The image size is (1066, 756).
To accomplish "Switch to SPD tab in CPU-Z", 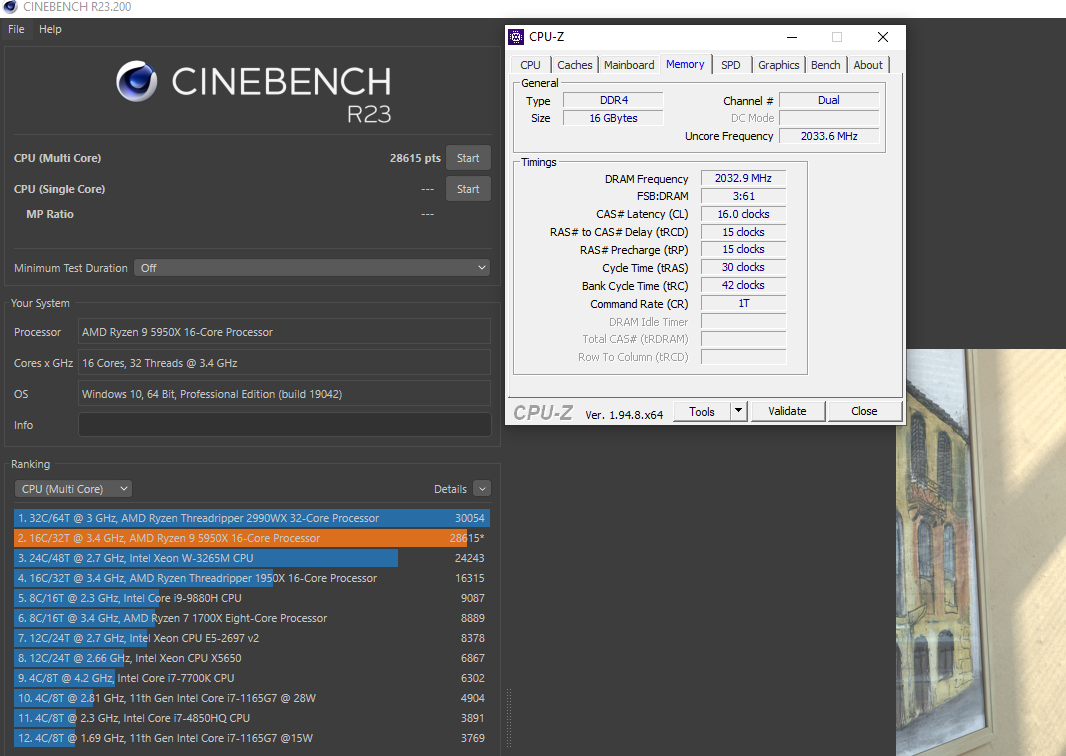I will coord(731,65).
